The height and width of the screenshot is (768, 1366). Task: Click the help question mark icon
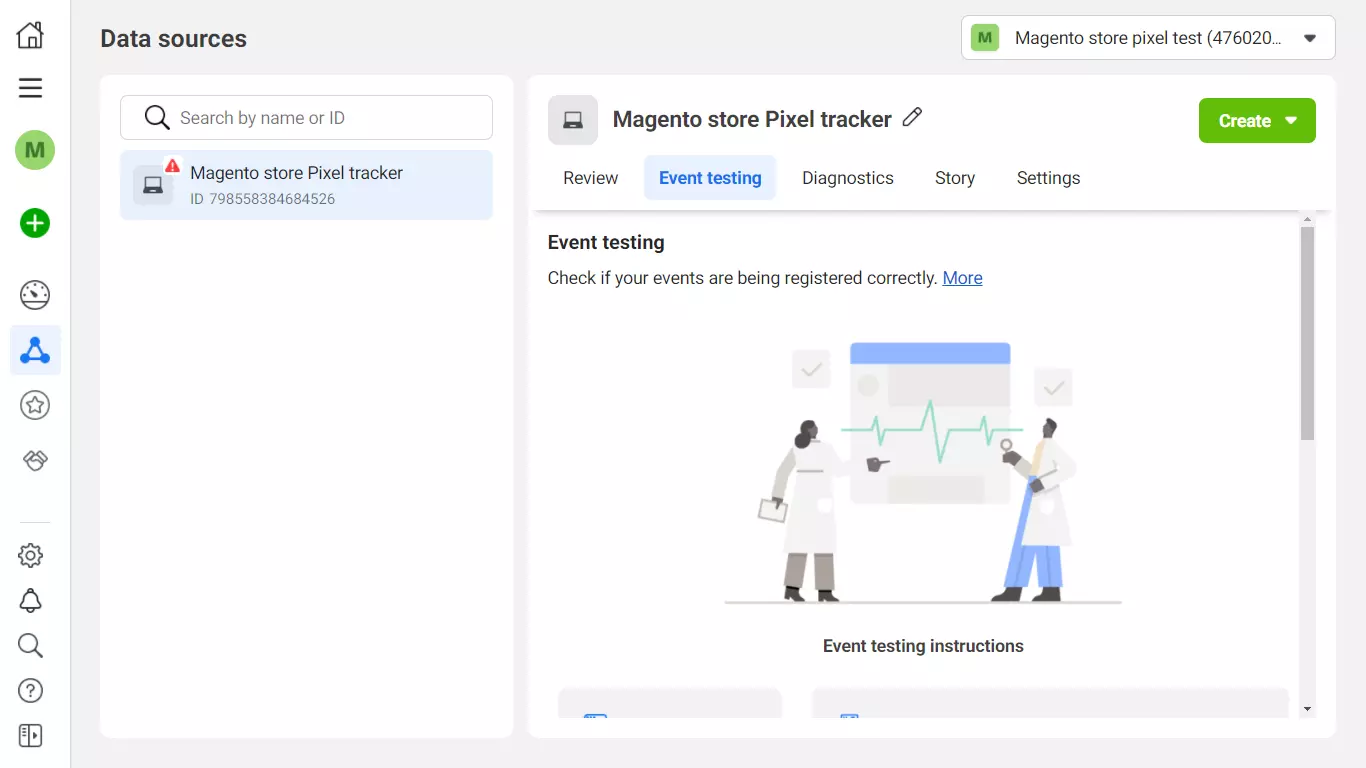click(x=31, y=690)
